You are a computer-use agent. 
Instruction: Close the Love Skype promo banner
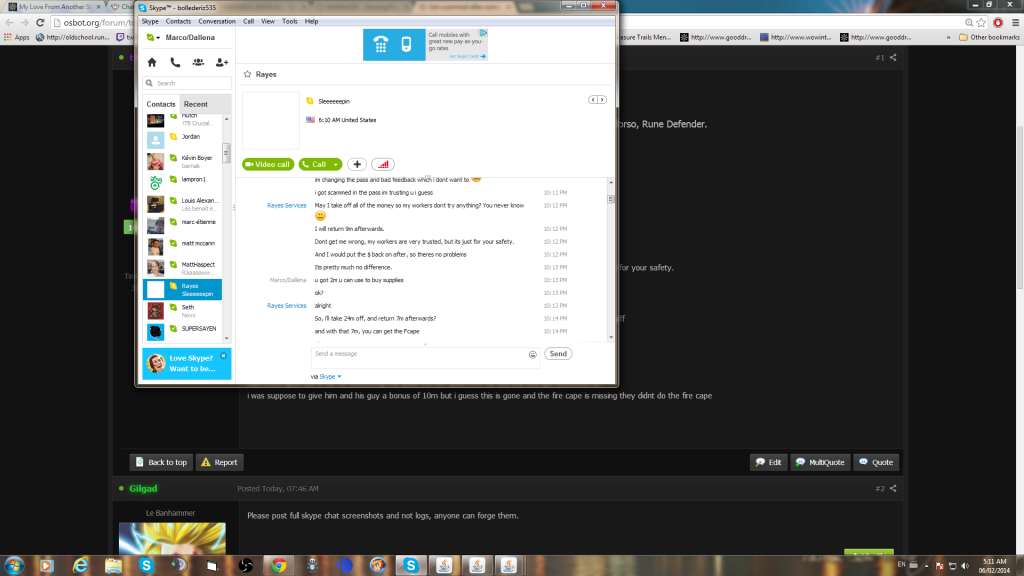click(x=223, y=355)
